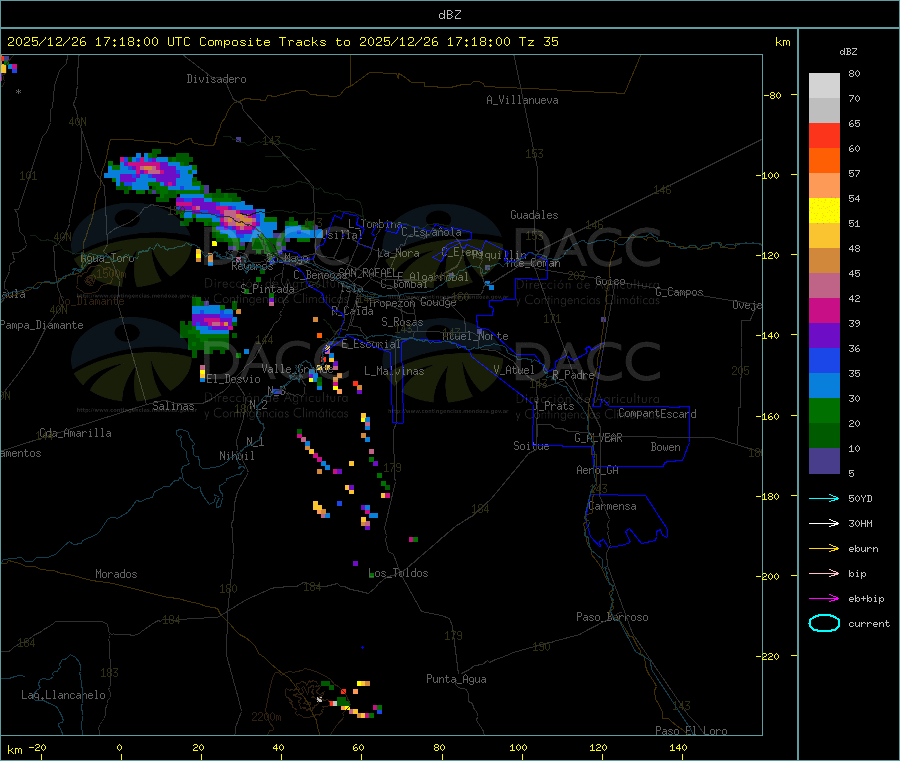This screenshot has height=761, width=900.
Task: Select the magenta 39 dBZ color swatch
Action: pos(824,310)
